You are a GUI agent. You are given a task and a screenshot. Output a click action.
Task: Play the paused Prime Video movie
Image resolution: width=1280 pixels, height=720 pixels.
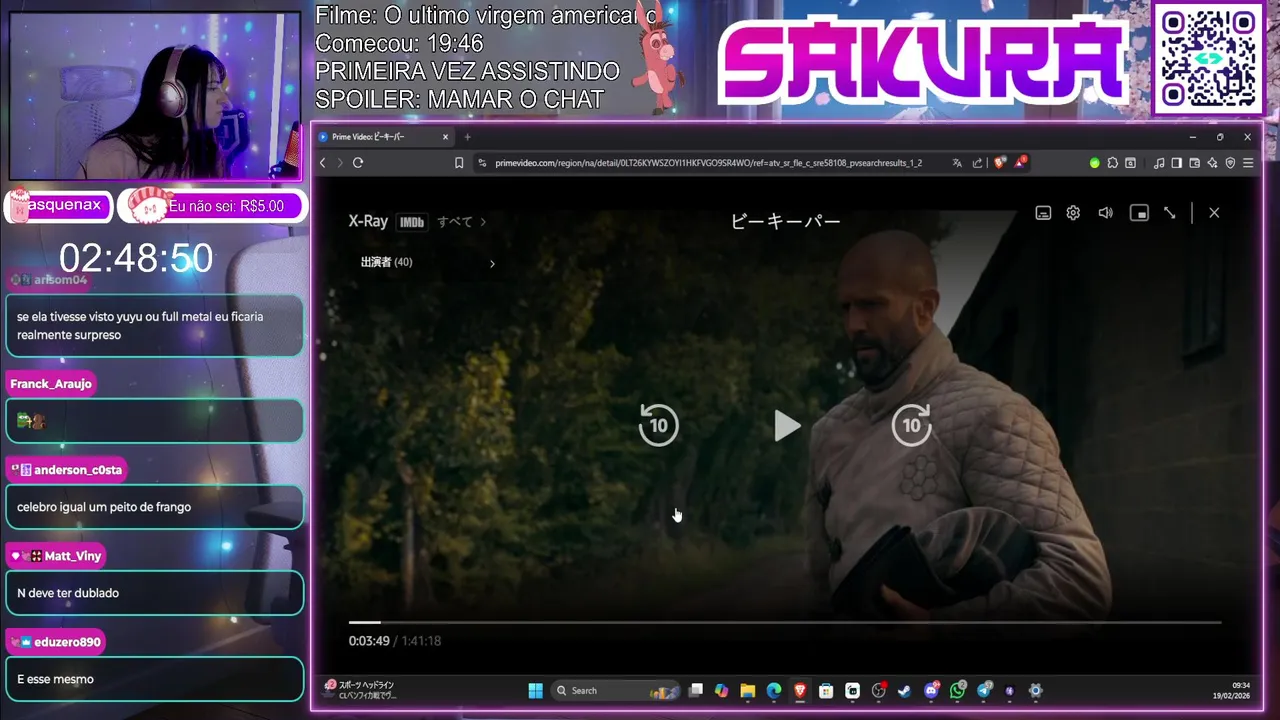pos(787,426)
